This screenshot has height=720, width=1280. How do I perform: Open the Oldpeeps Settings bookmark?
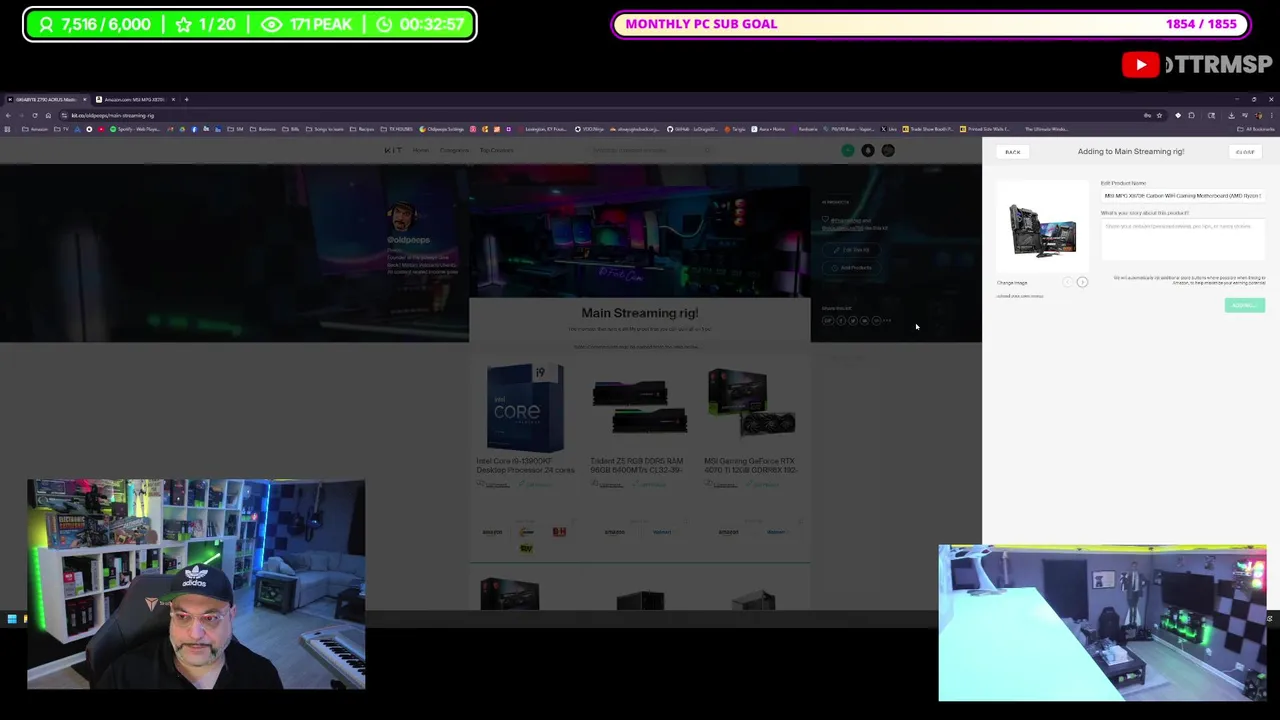[442, 129]
